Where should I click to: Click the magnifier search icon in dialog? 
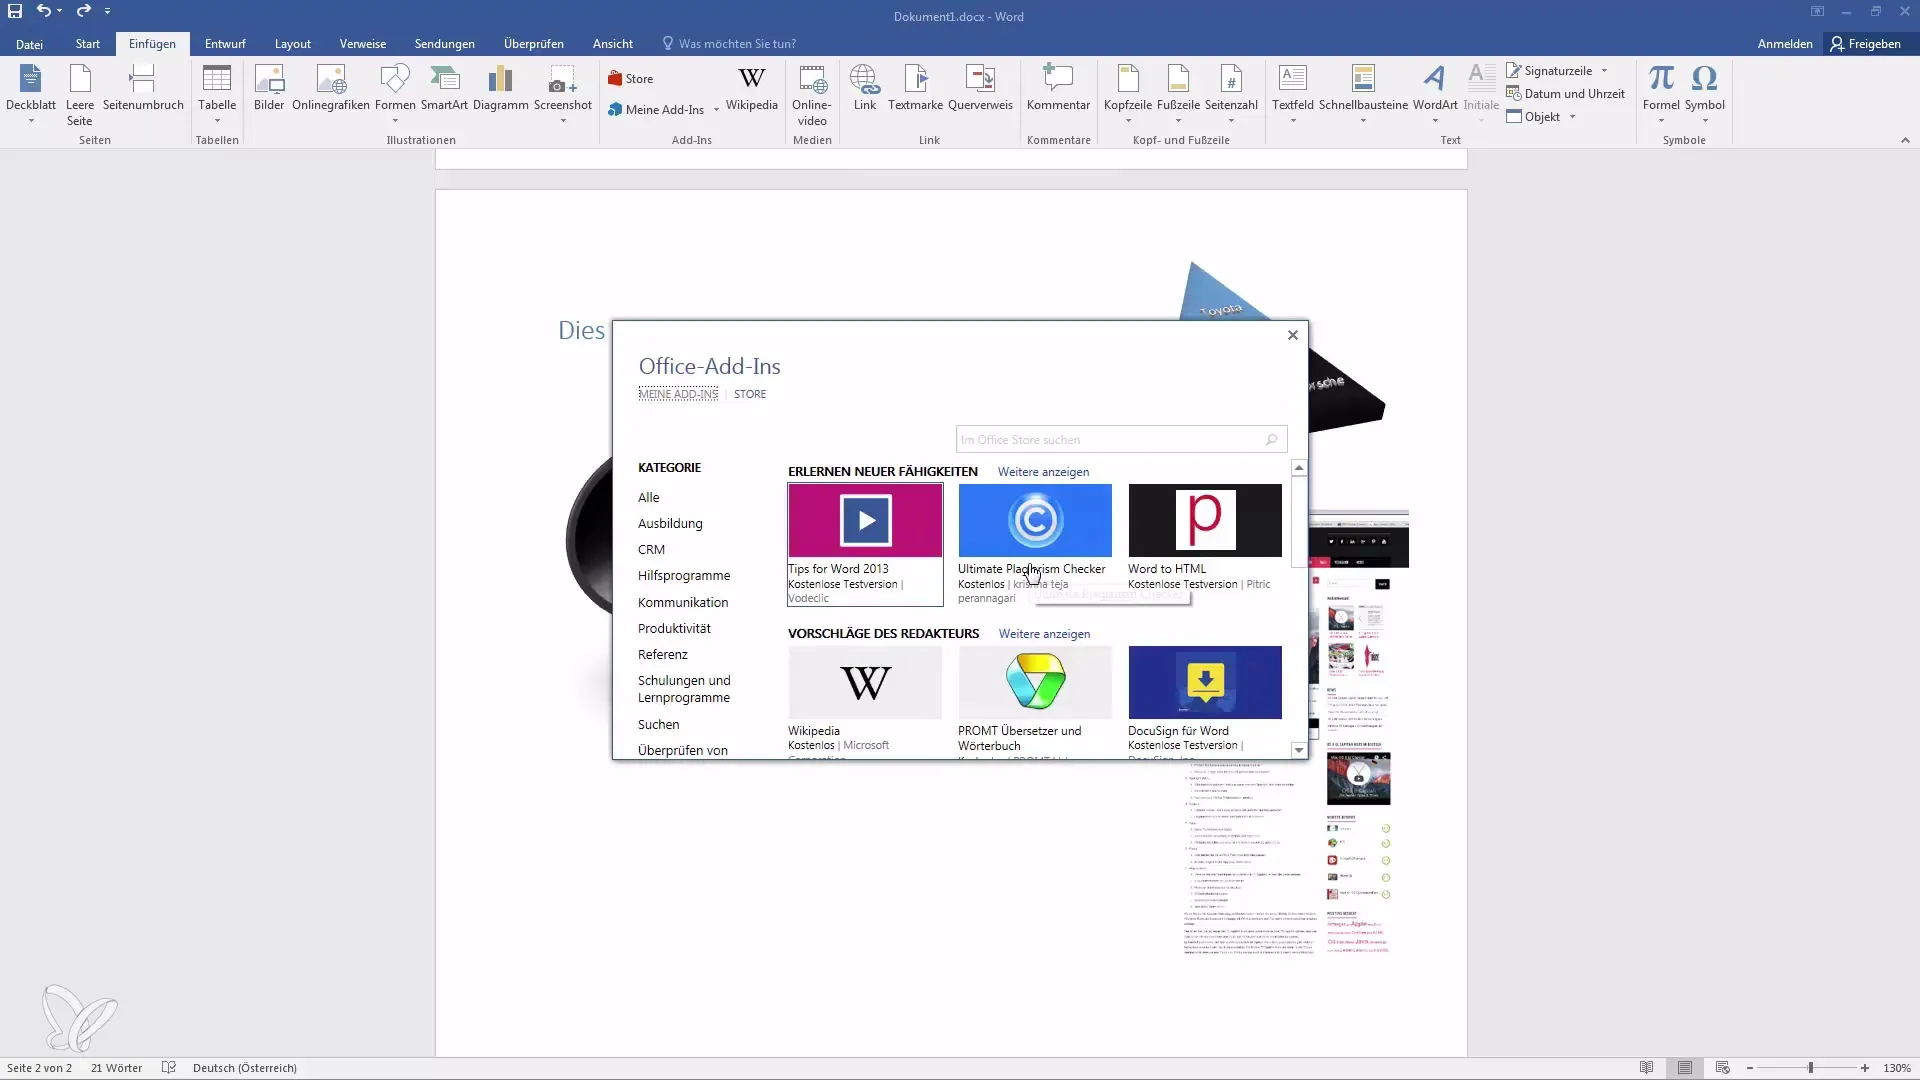coord(1272,440)
